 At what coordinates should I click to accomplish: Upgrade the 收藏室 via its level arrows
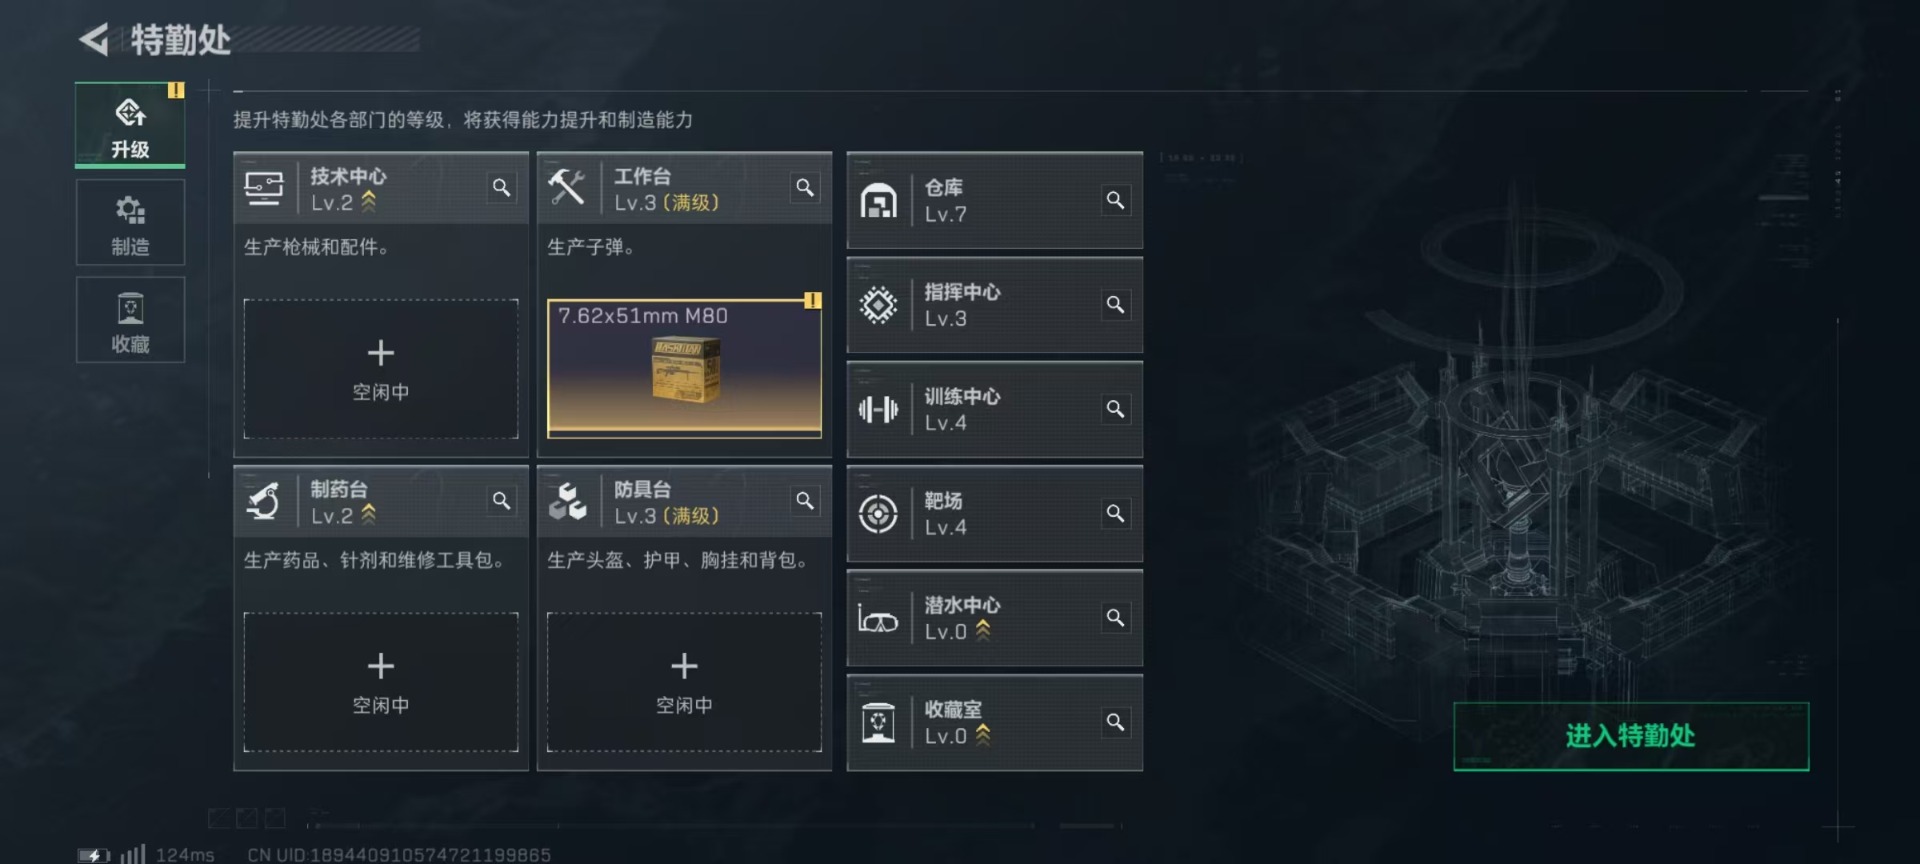click(983, 735)
